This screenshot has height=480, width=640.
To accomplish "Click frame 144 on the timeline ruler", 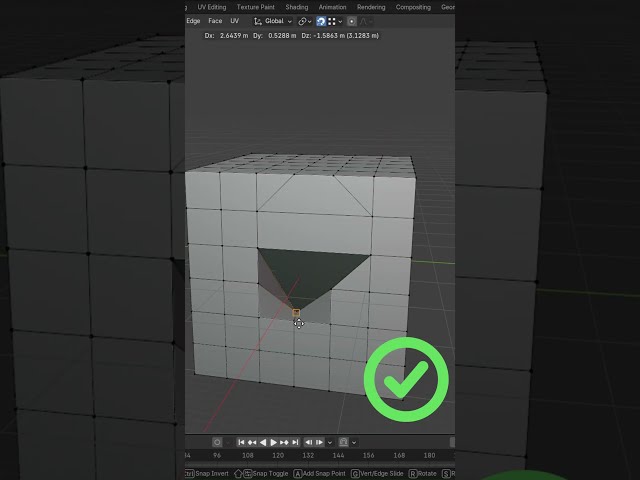I will [338, 455].
